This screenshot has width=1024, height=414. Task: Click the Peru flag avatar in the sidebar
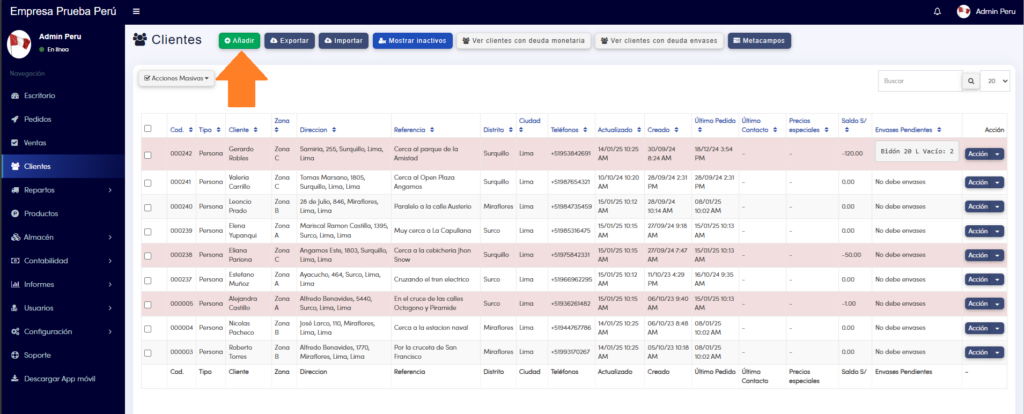19,44
